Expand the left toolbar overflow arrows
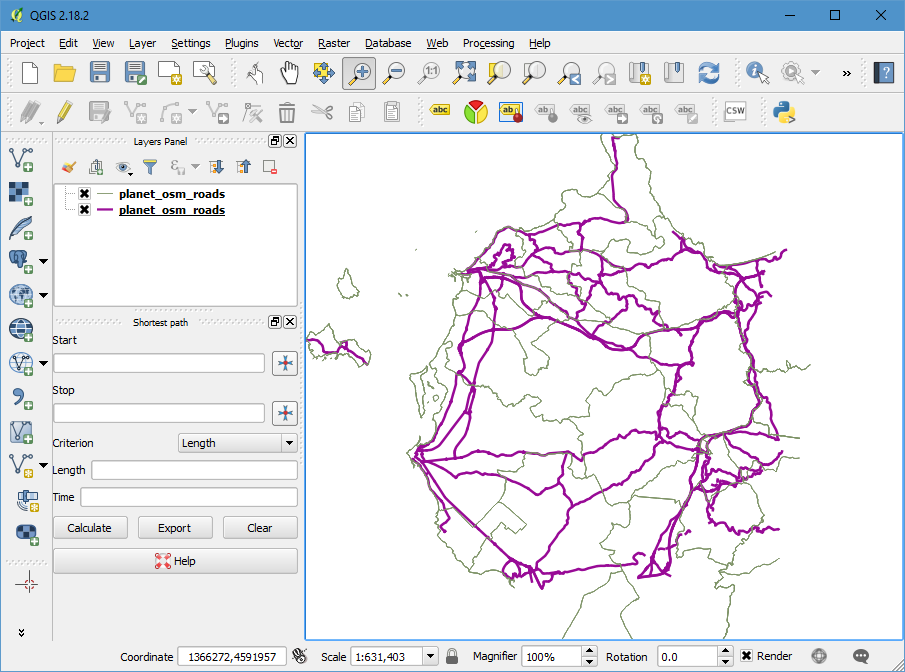 (21, 633)
